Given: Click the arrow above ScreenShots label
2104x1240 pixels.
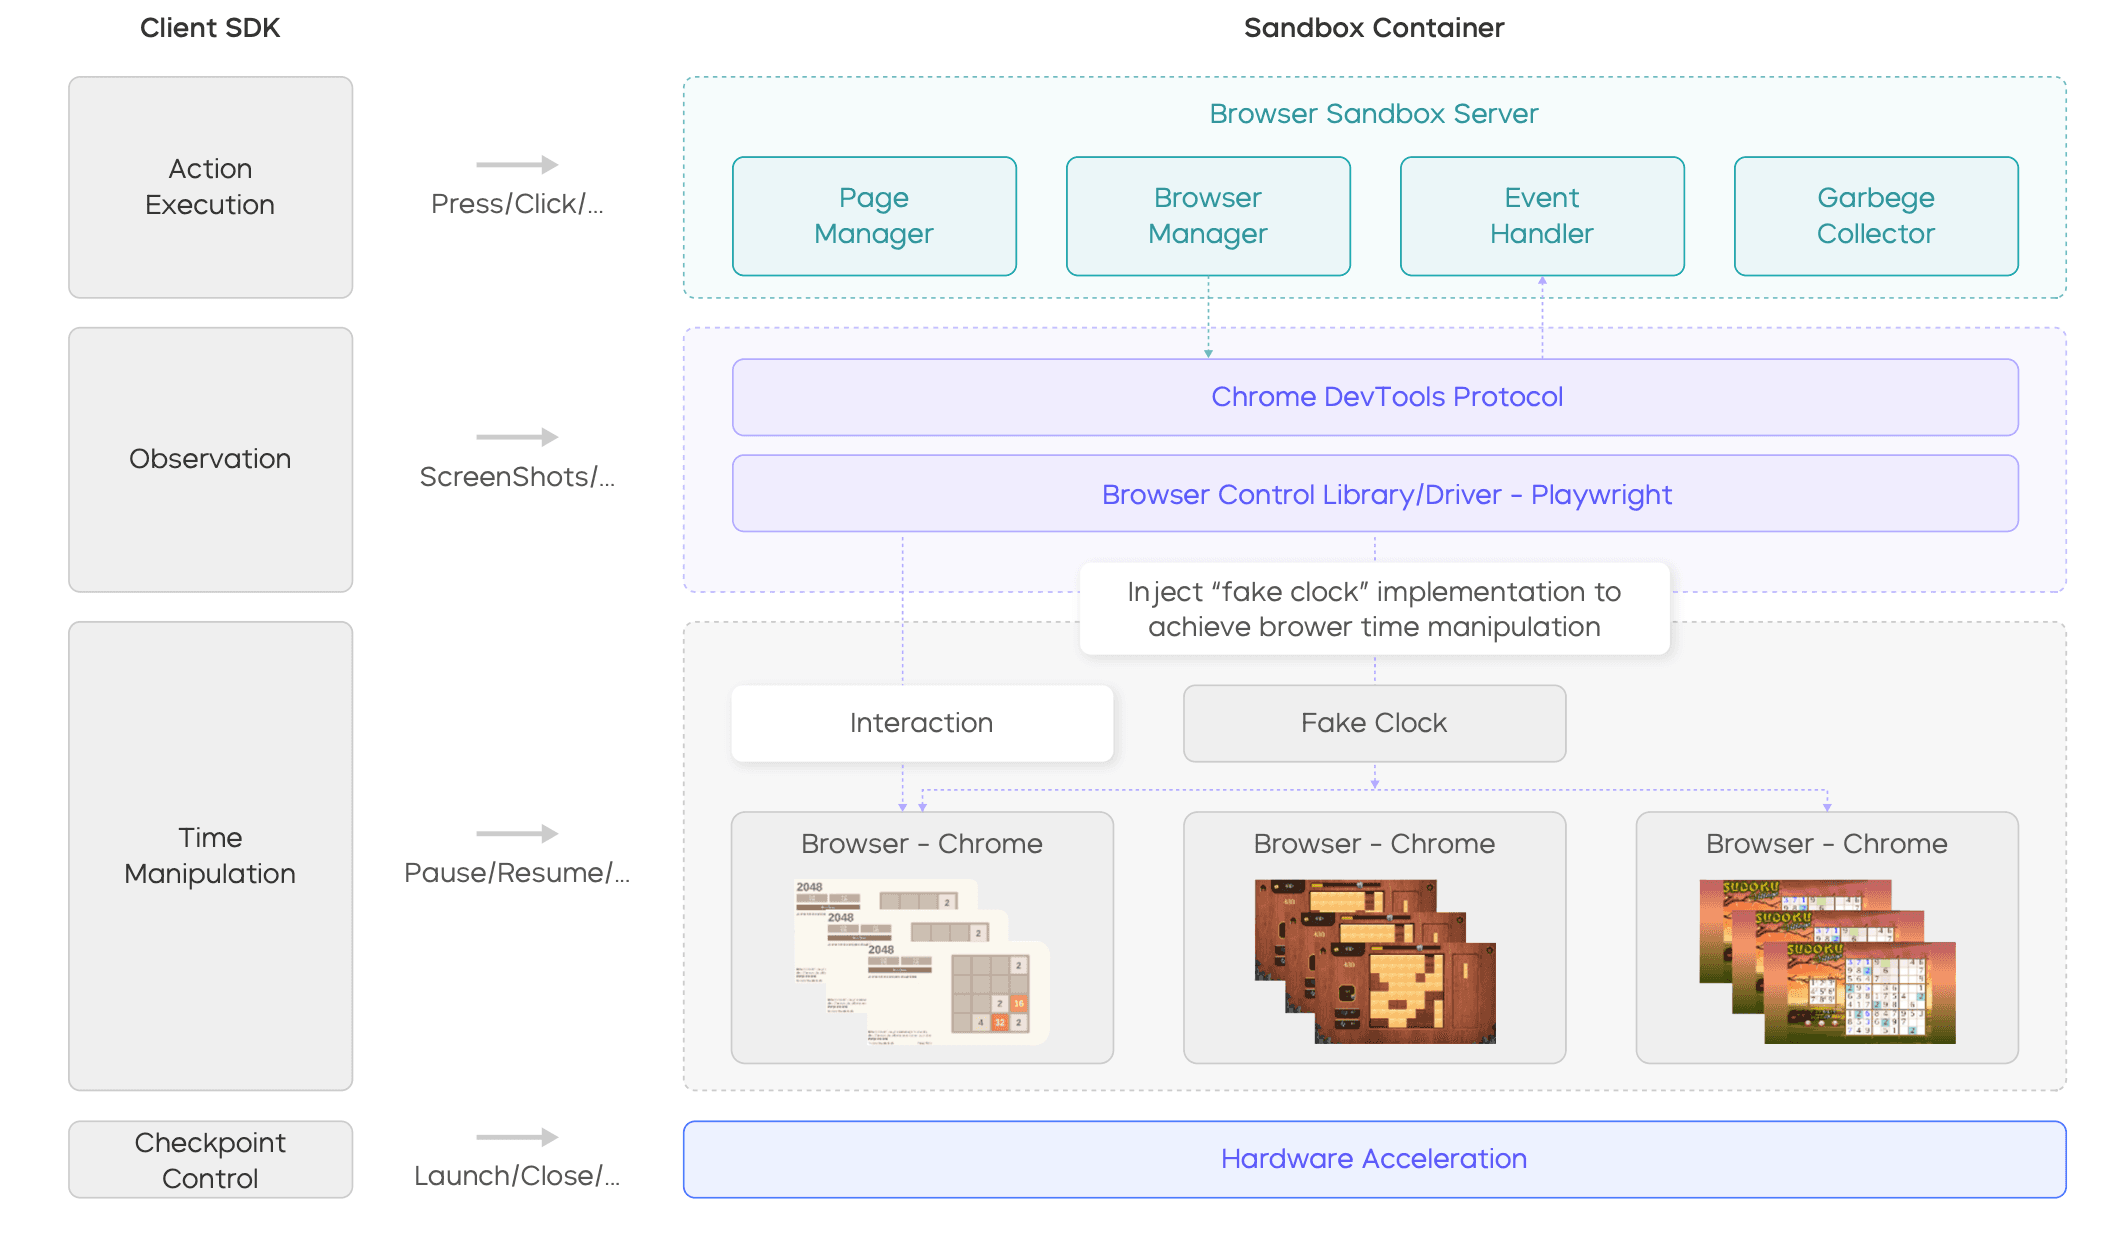Looking at the screenshot, I should pos(517,437).
